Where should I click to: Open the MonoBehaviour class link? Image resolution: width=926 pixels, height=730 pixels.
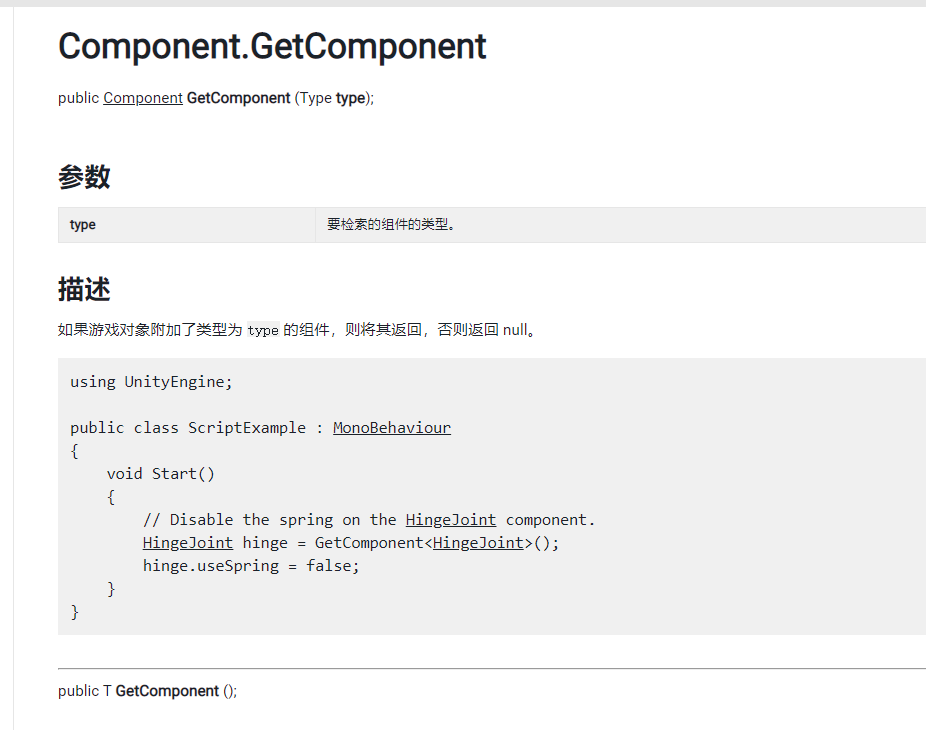pos(391,428)
